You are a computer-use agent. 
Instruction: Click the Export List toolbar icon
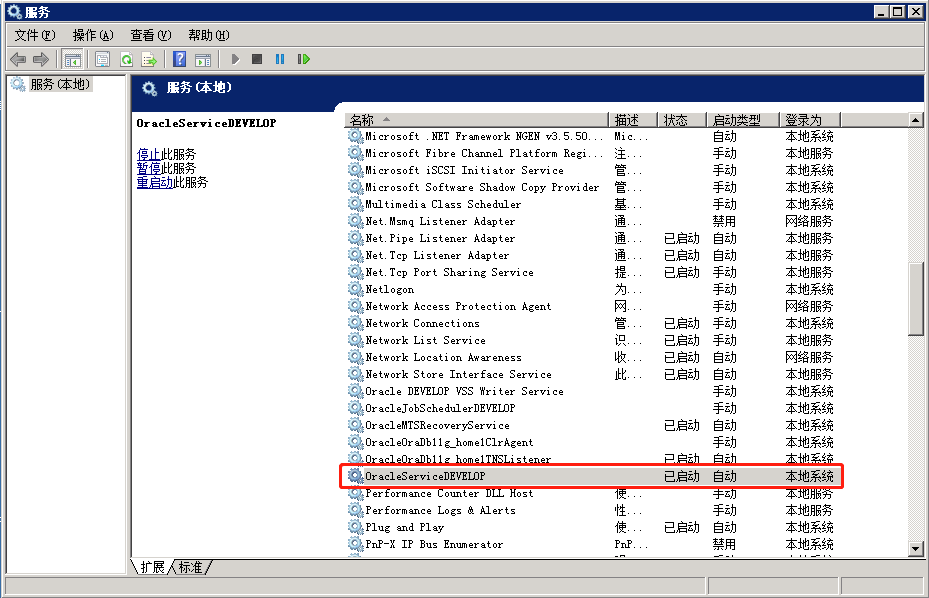(149, 59)
